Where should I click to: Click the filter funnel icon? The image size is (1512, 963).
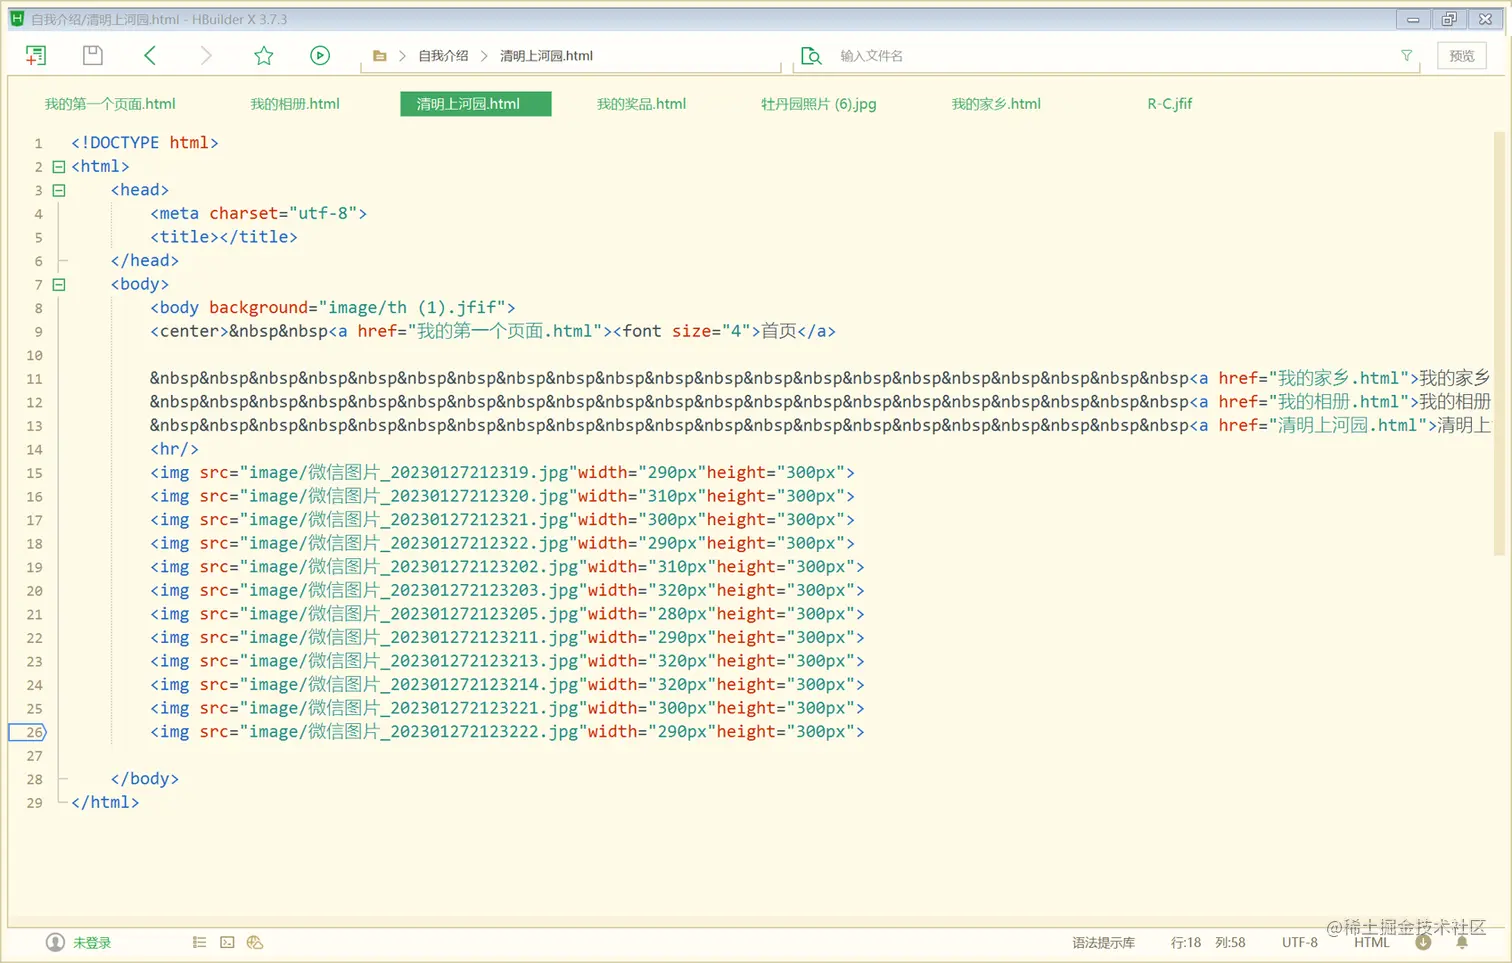click(x=1407, y=56)
